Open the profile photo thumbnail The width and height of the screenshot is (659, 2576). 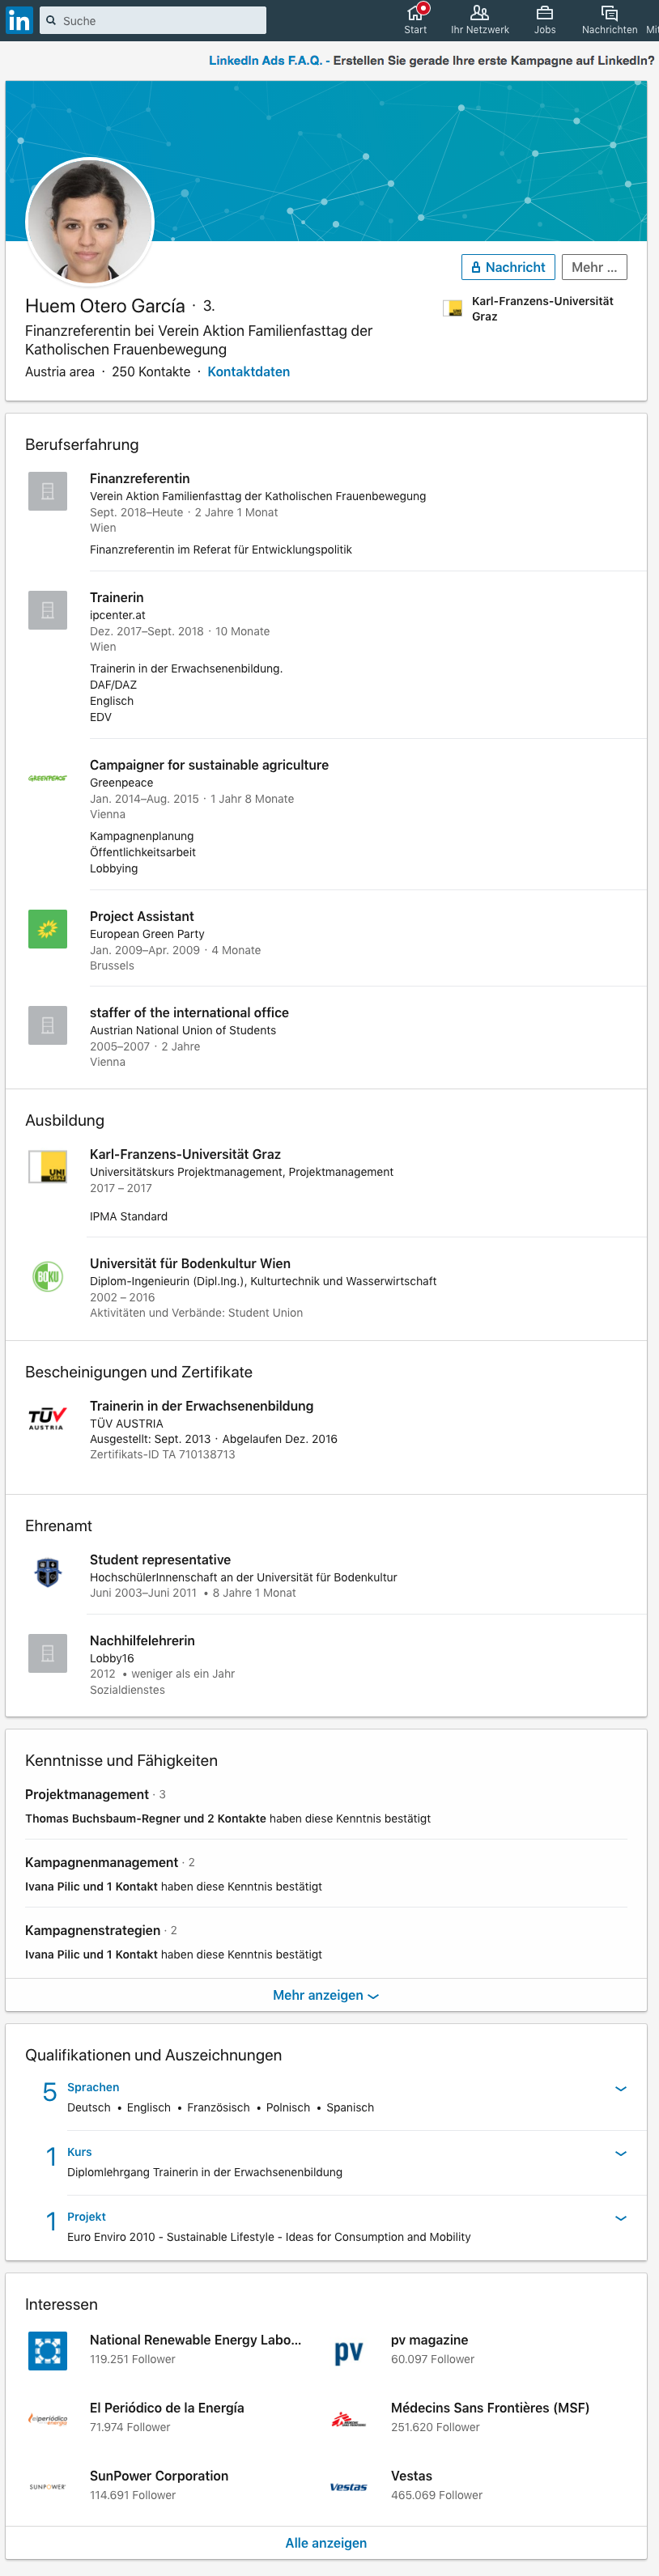point(90,222)
